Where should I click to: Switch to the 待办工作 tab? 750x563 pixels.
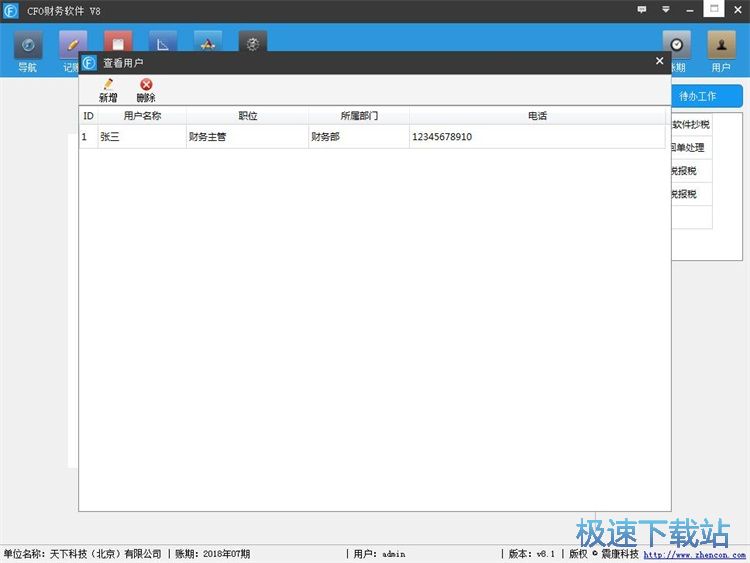[707, 96]
